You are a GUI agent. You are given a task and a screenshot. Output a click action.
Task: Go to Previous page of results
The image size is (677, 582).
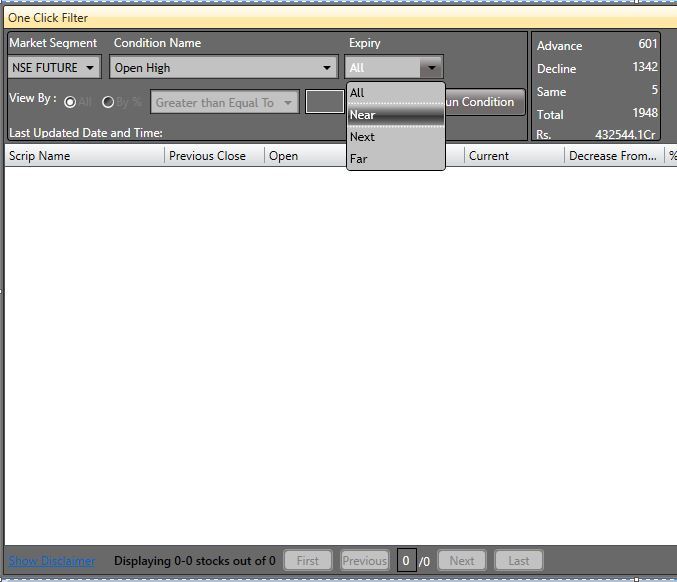point(364,561)
